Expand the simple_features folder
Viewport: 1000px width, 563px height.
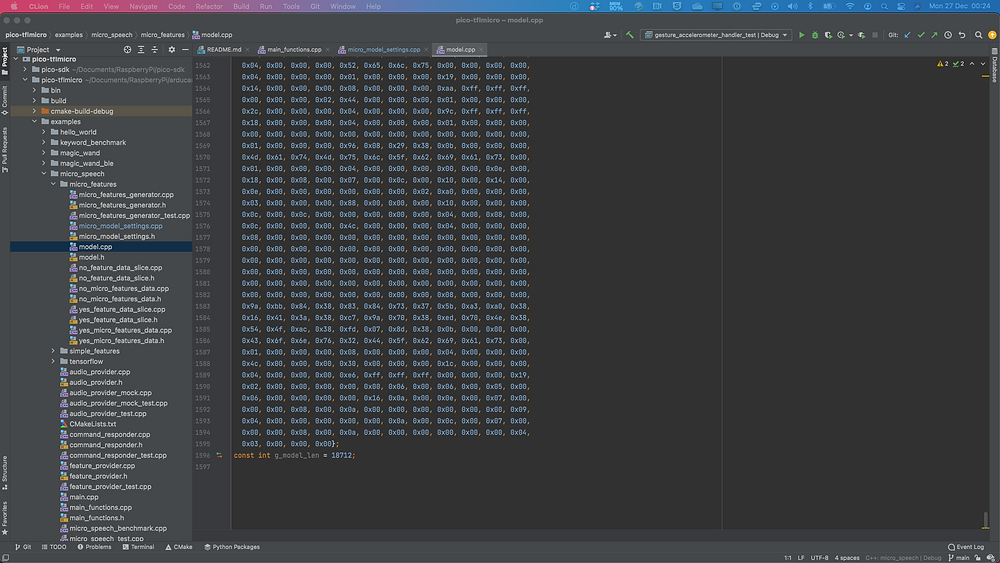pos(54,351)
